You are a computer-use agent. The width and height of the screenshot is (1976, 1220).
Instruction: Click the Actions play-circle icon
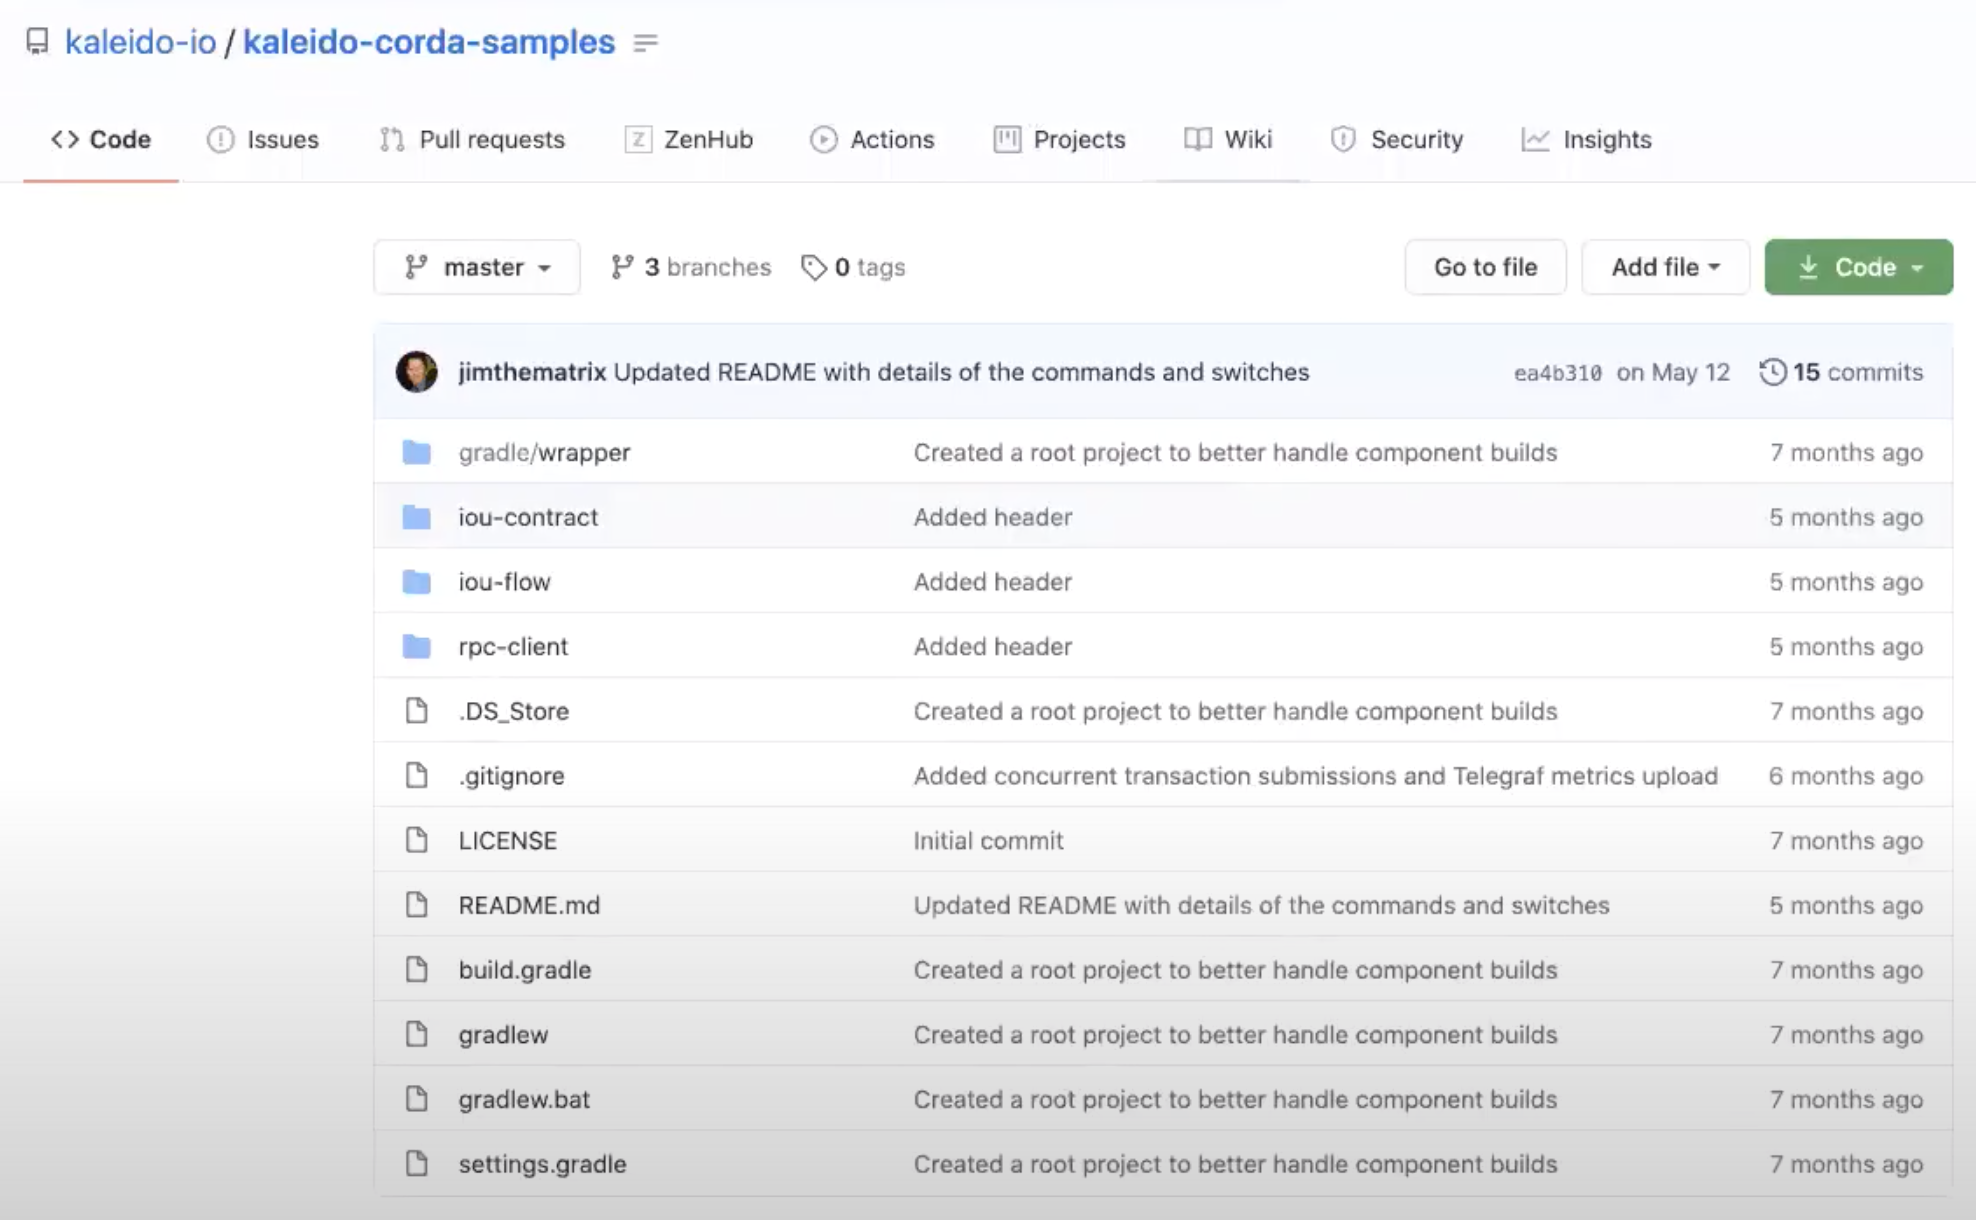(821, 140)
